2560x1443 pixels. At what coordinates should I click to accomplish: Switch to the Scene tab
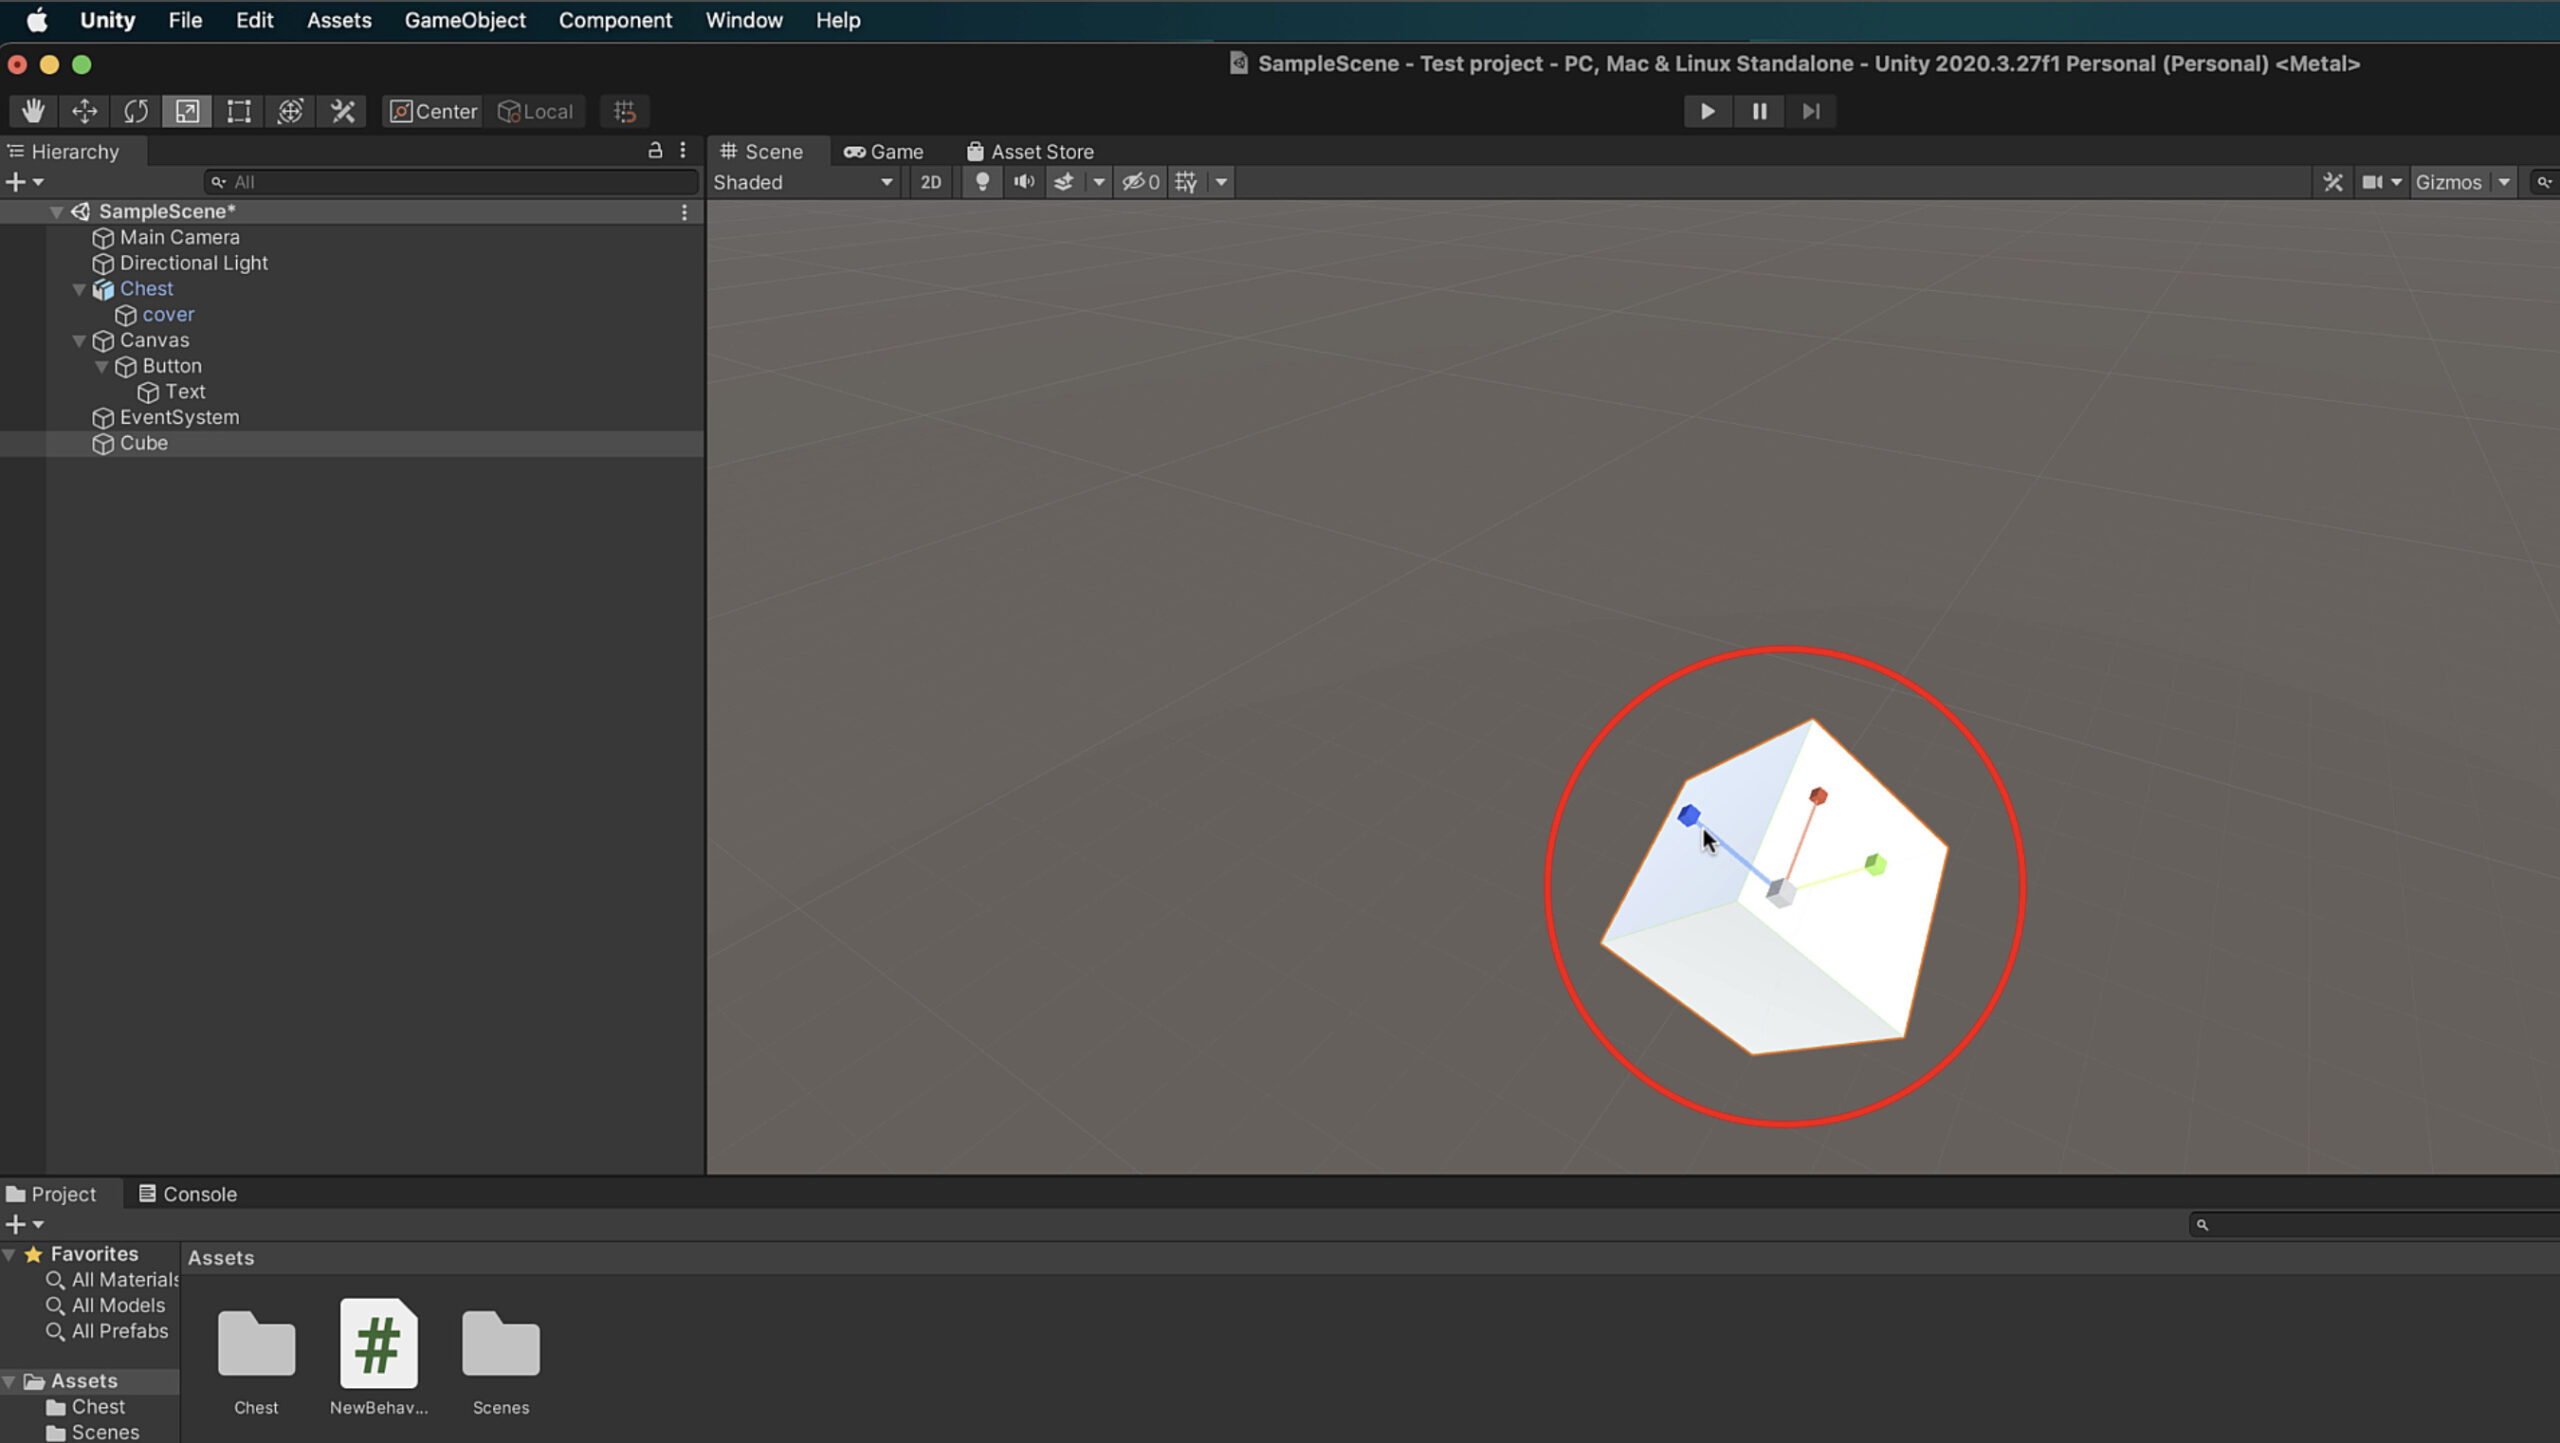pos(762,151)
